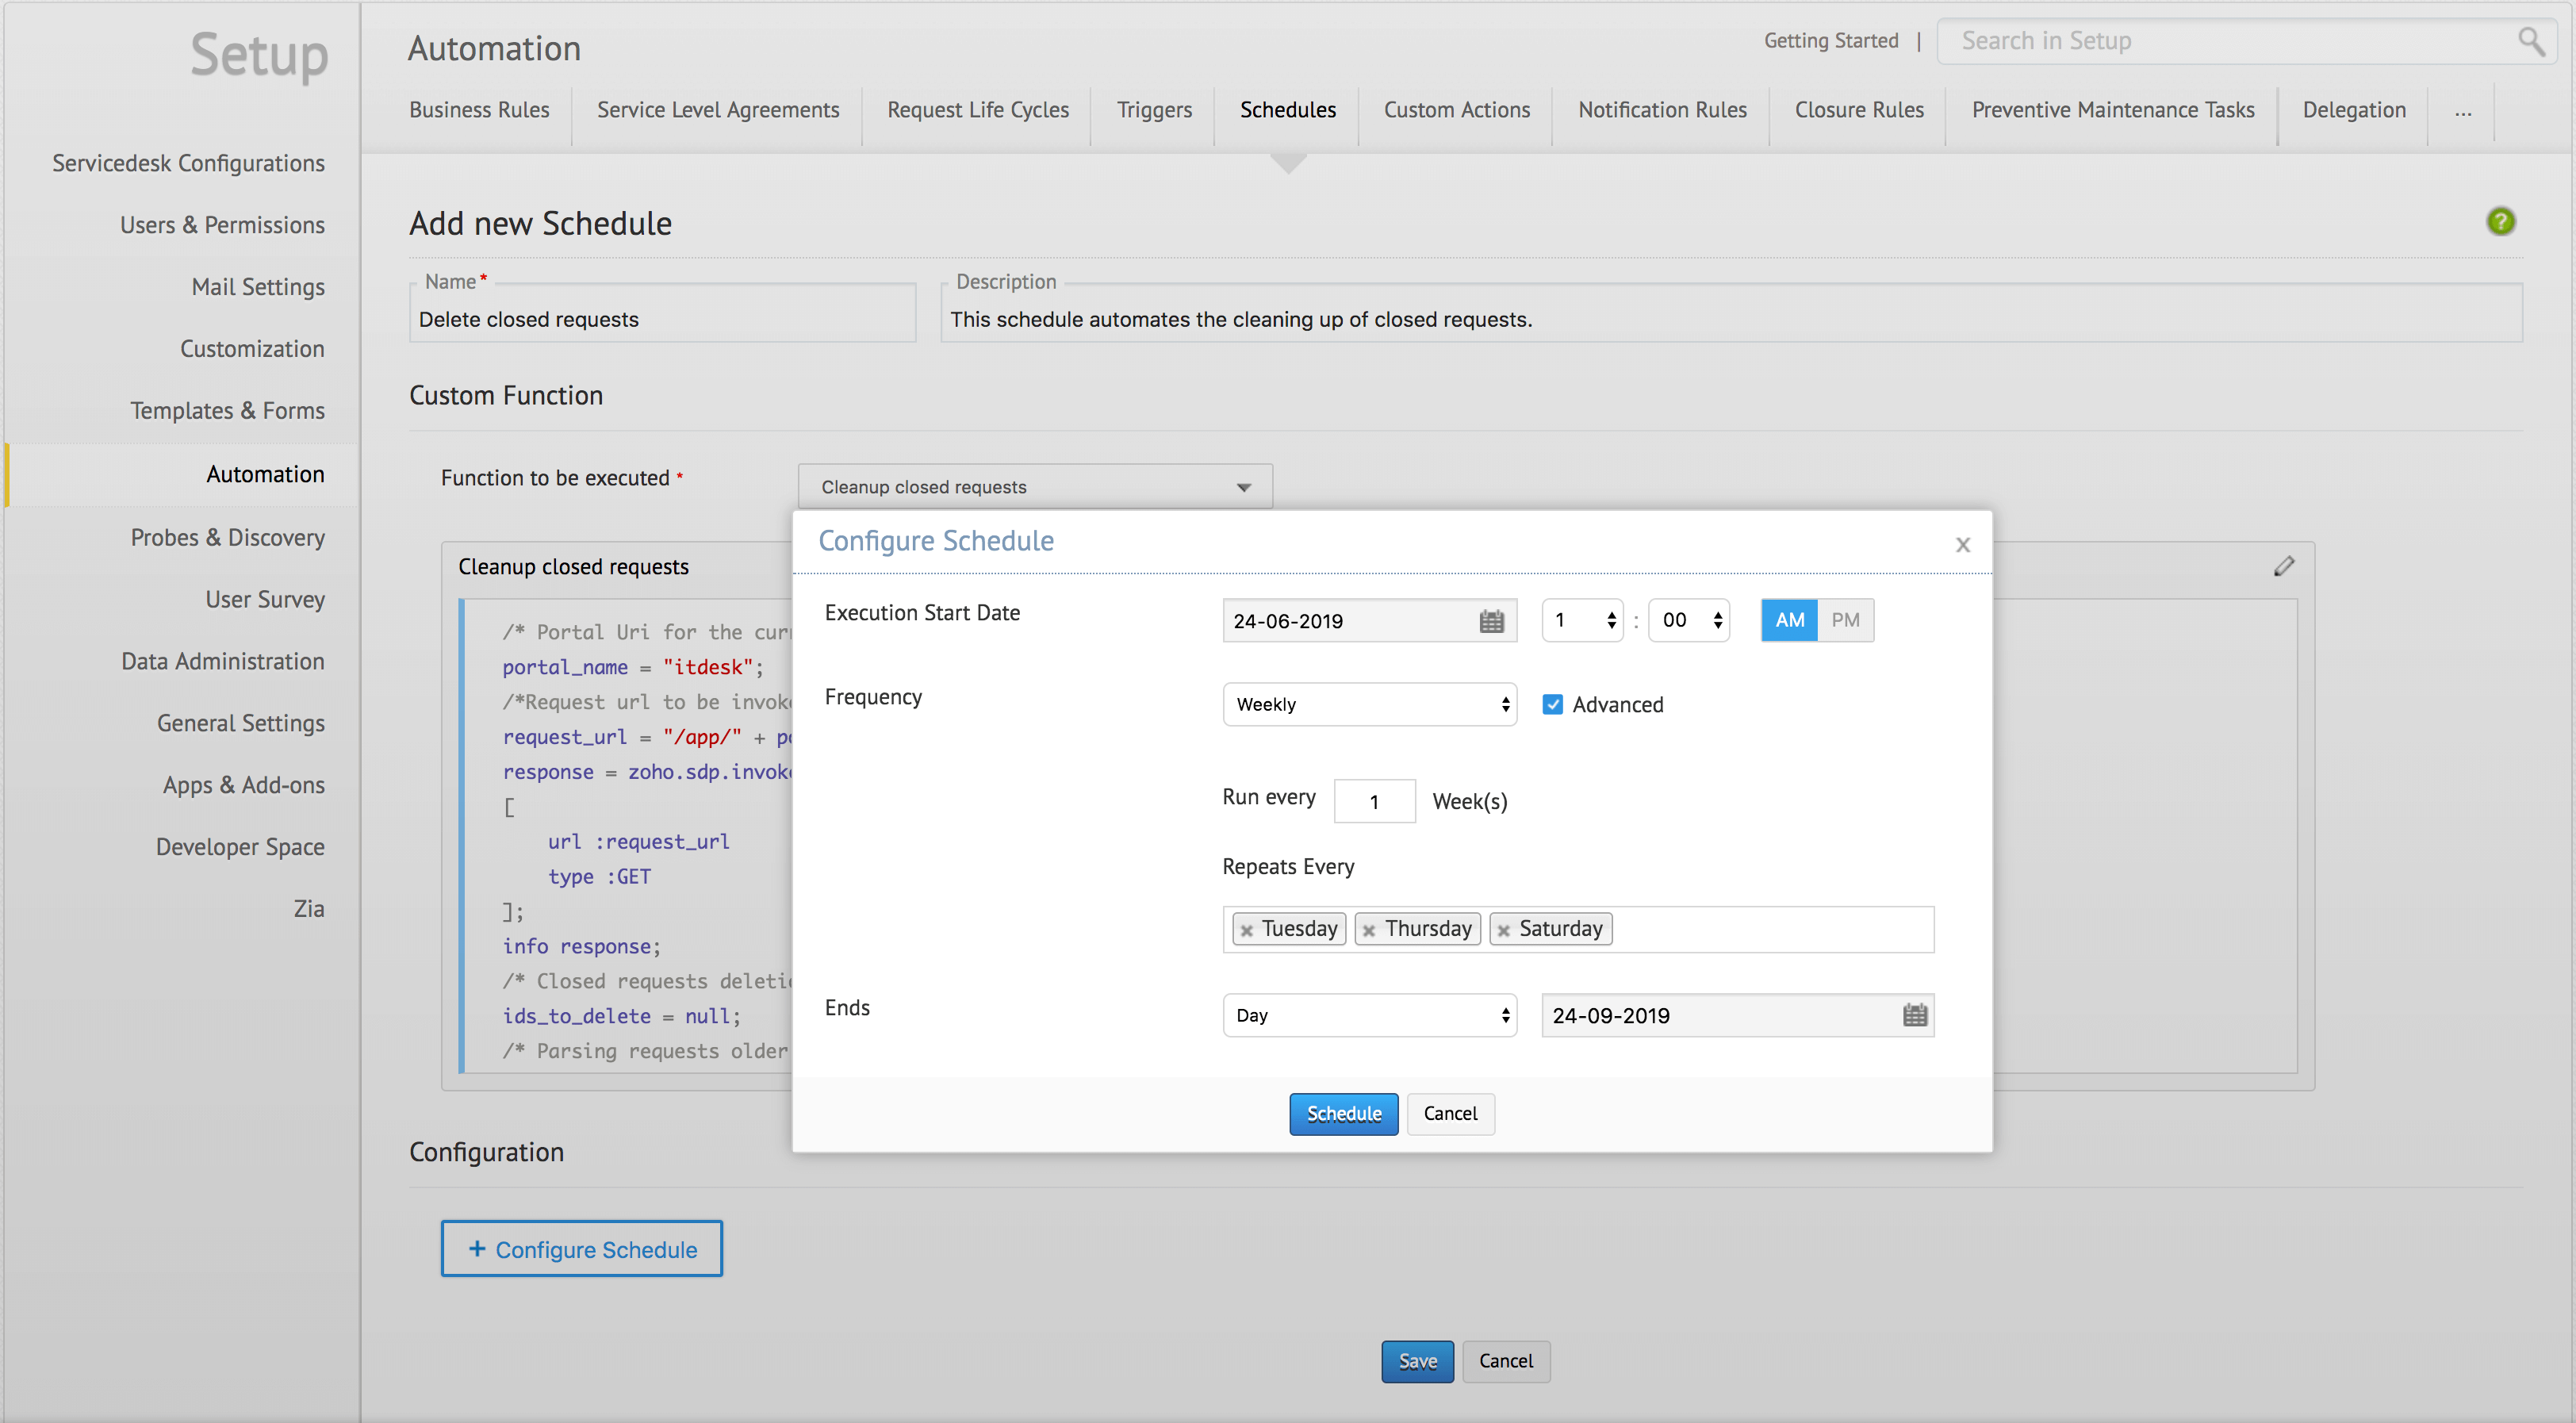Viewport: 2576px width, 1423px height.
Task: Click the Run every weeks input field
Action: coord(1374,801)
